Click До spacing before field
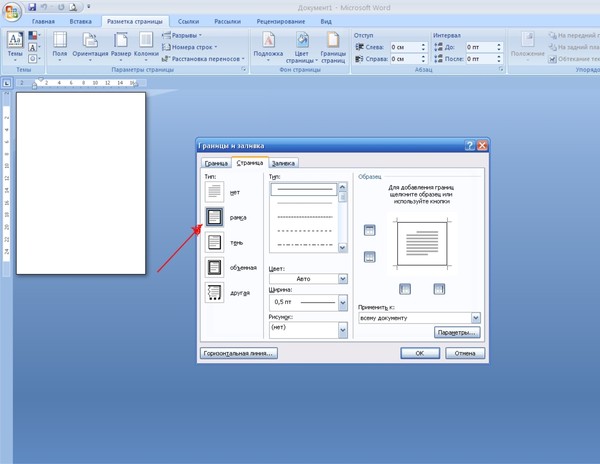Viewport: 600px width, 464px height. [x=480, y=47]
